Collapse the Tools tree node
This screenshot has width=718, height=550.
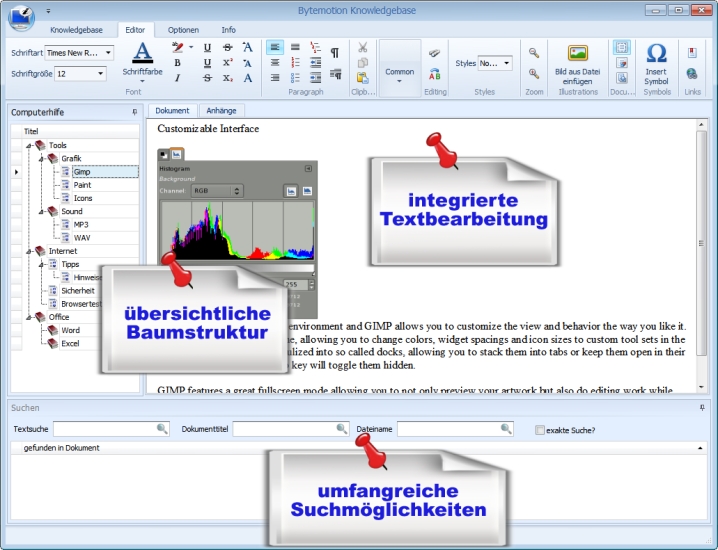[30, 145]
